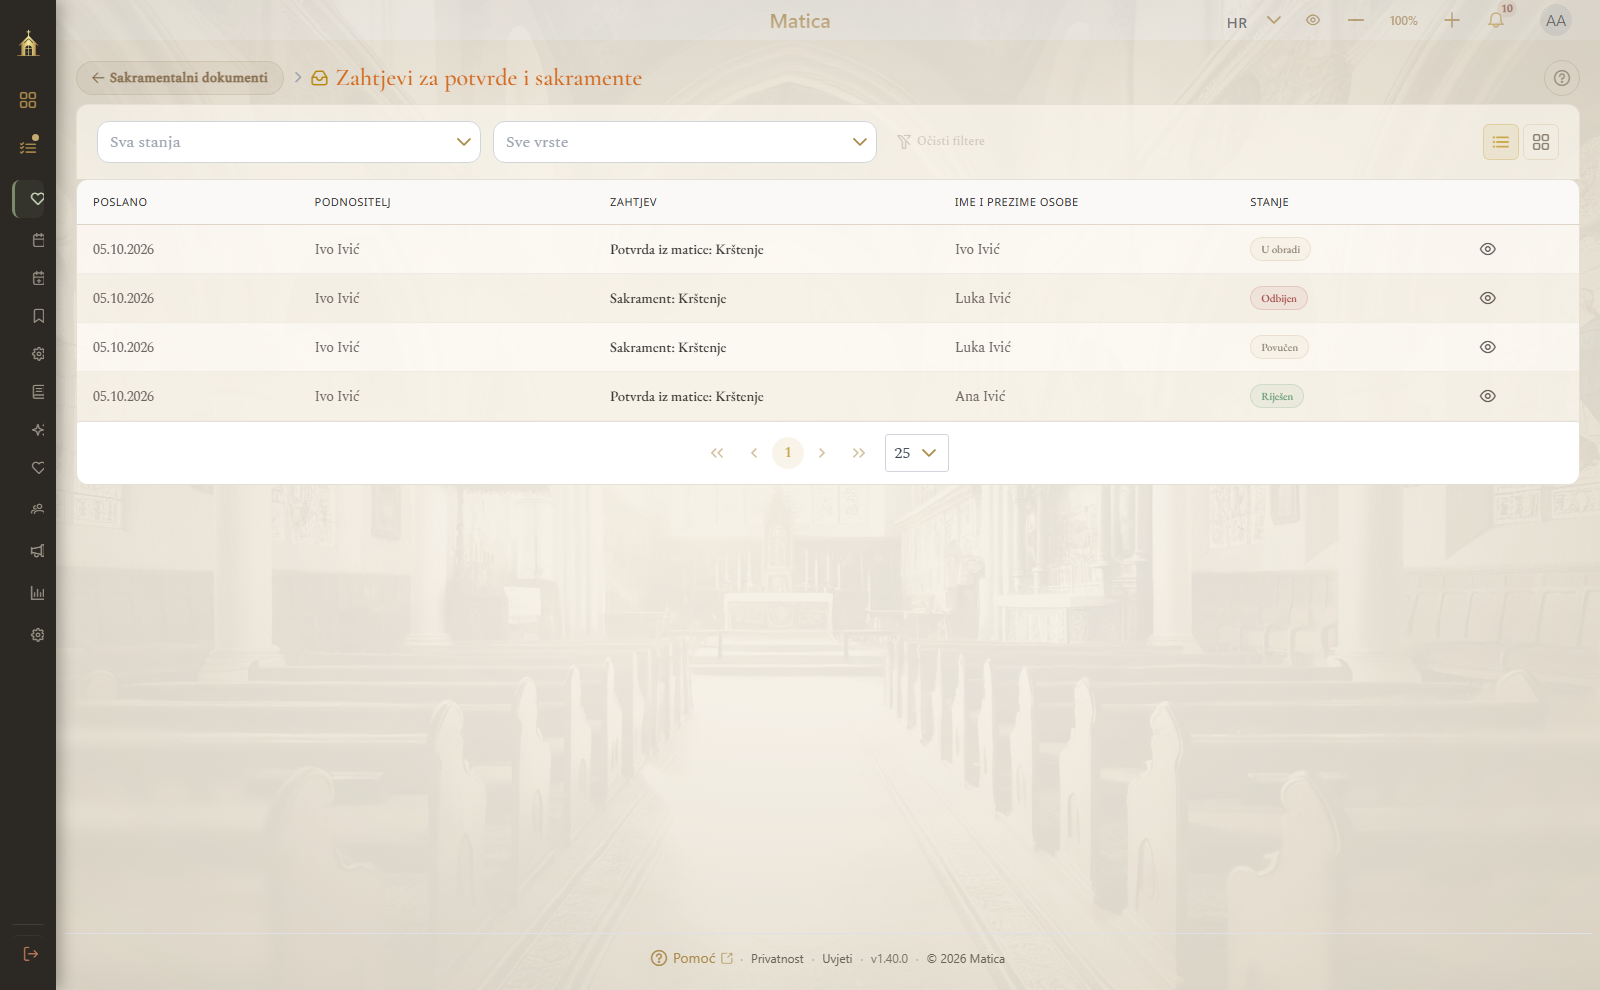View the 'Riješen' request details

(1488, 396)
